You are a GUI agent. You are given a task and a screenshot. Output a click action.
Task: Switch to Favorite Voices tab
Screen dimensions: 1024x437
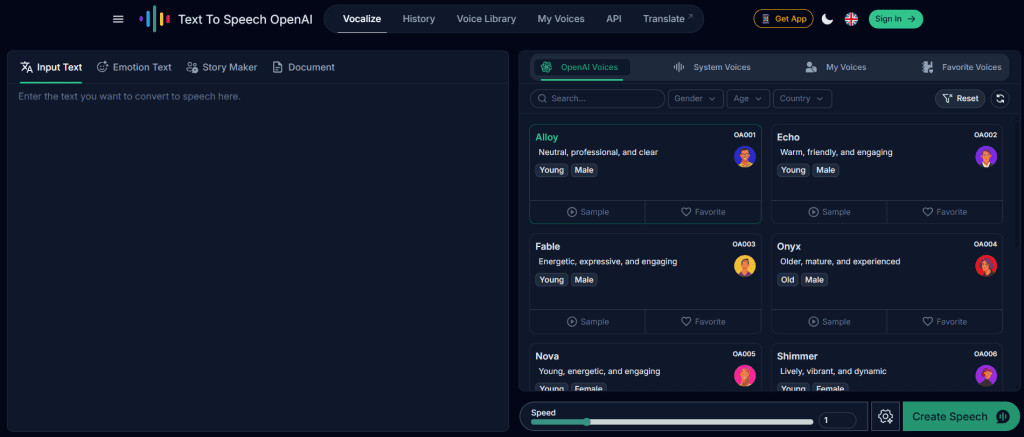[961, 67]
